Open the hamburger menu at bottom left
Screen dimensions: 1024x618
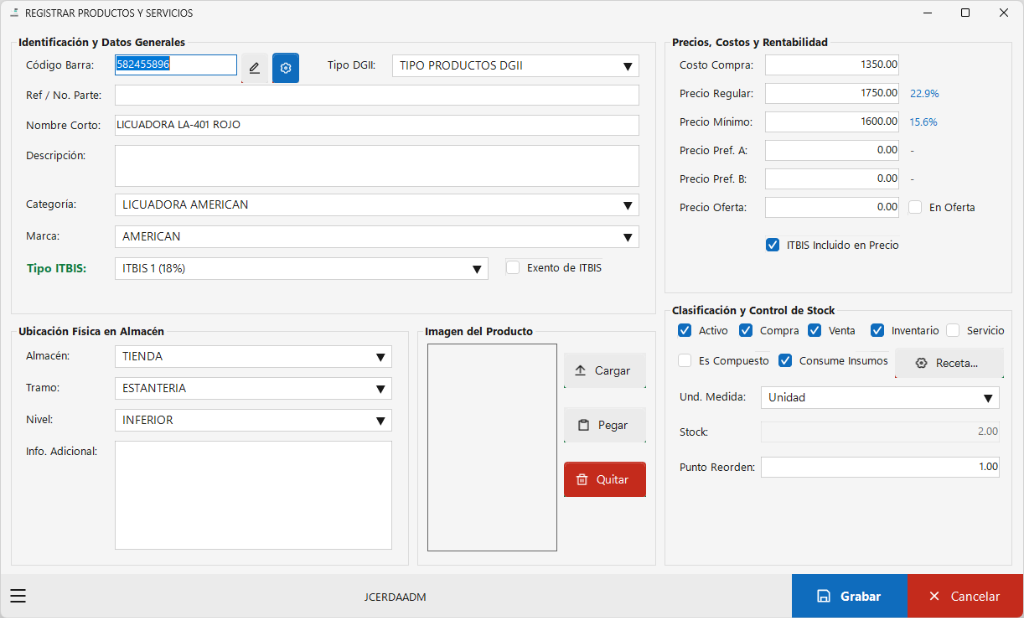pos(18,596)
